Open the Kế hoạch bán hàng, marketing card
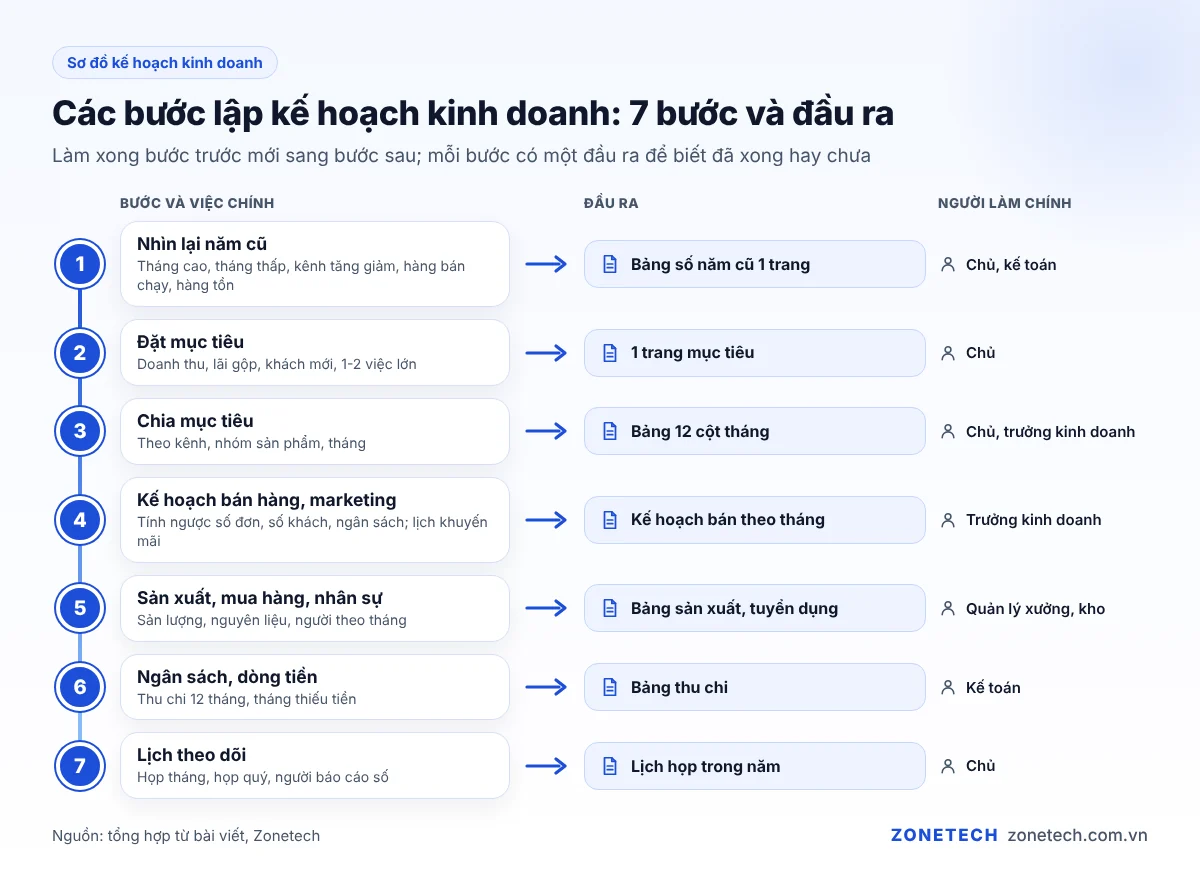Screen dimensions: 1200x886 pyautogui.click(x=315, y=520)
